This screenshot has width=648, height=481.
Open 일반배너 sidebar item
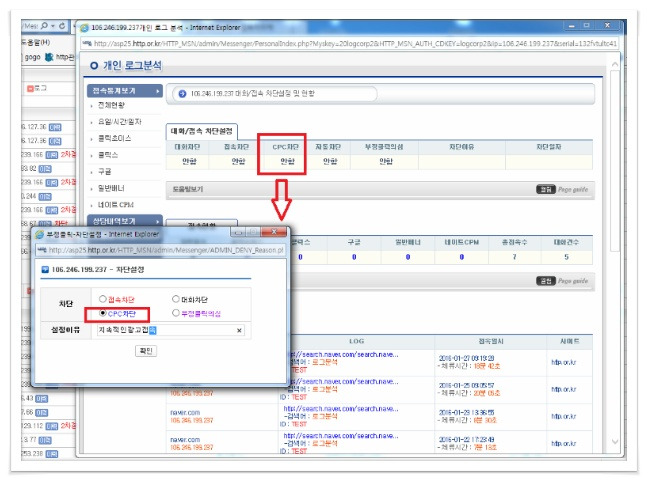click(111, 188)
